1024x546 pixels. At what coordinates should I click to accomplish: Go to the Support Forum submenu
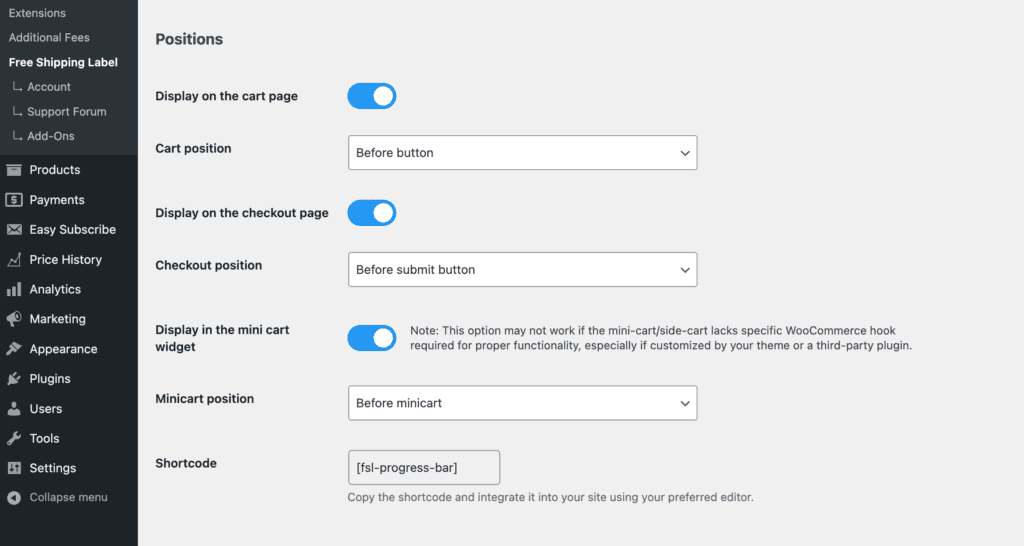(66, 112)
